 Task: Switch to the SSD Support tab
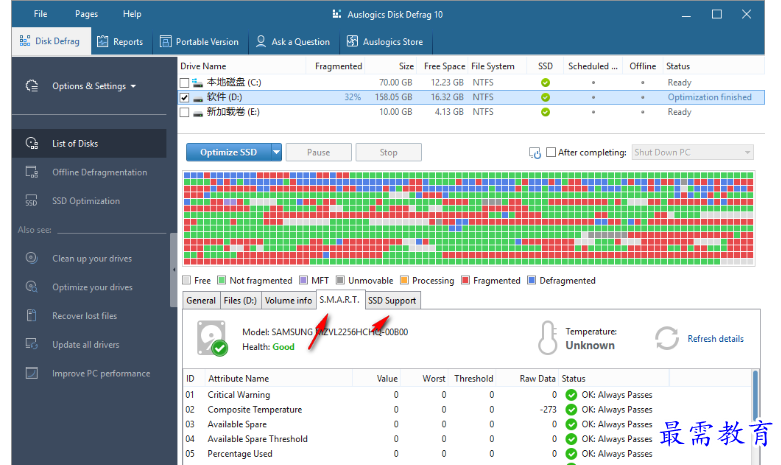click(392, 301)
